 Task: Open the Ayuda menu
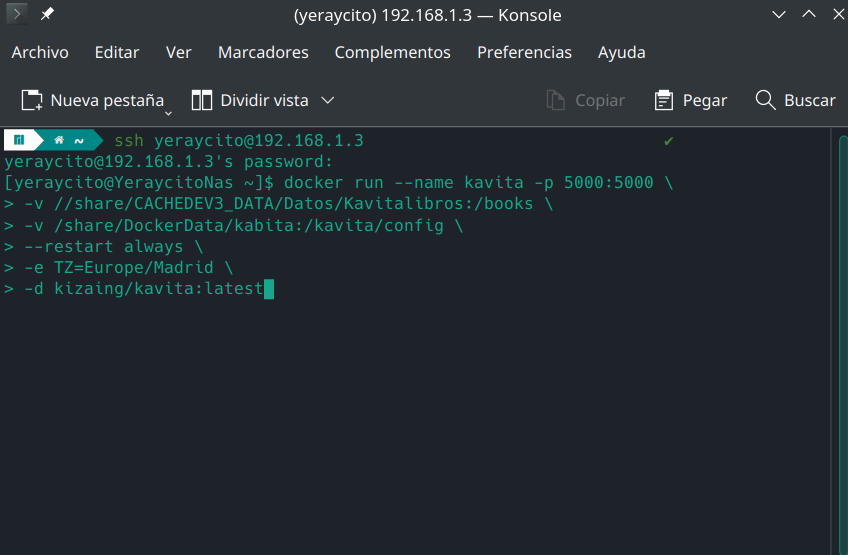[621, 52]
